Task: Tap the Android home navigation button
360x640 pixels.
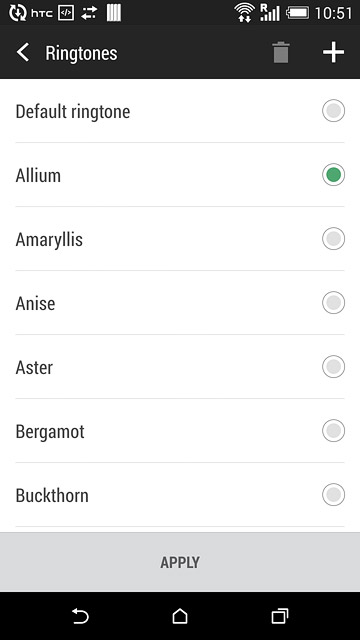Action: 180,616
